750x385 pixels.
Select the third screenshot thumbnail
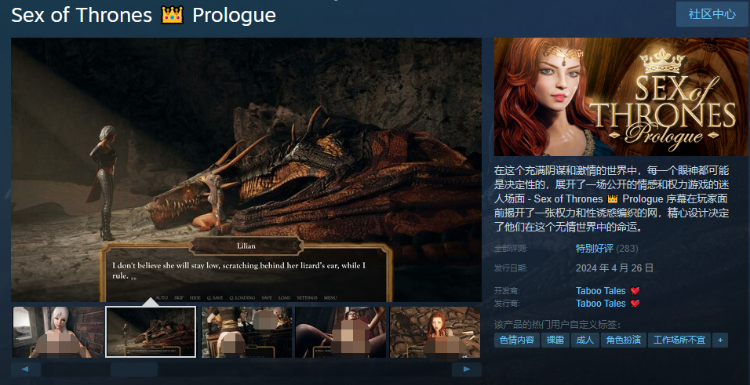247,332
